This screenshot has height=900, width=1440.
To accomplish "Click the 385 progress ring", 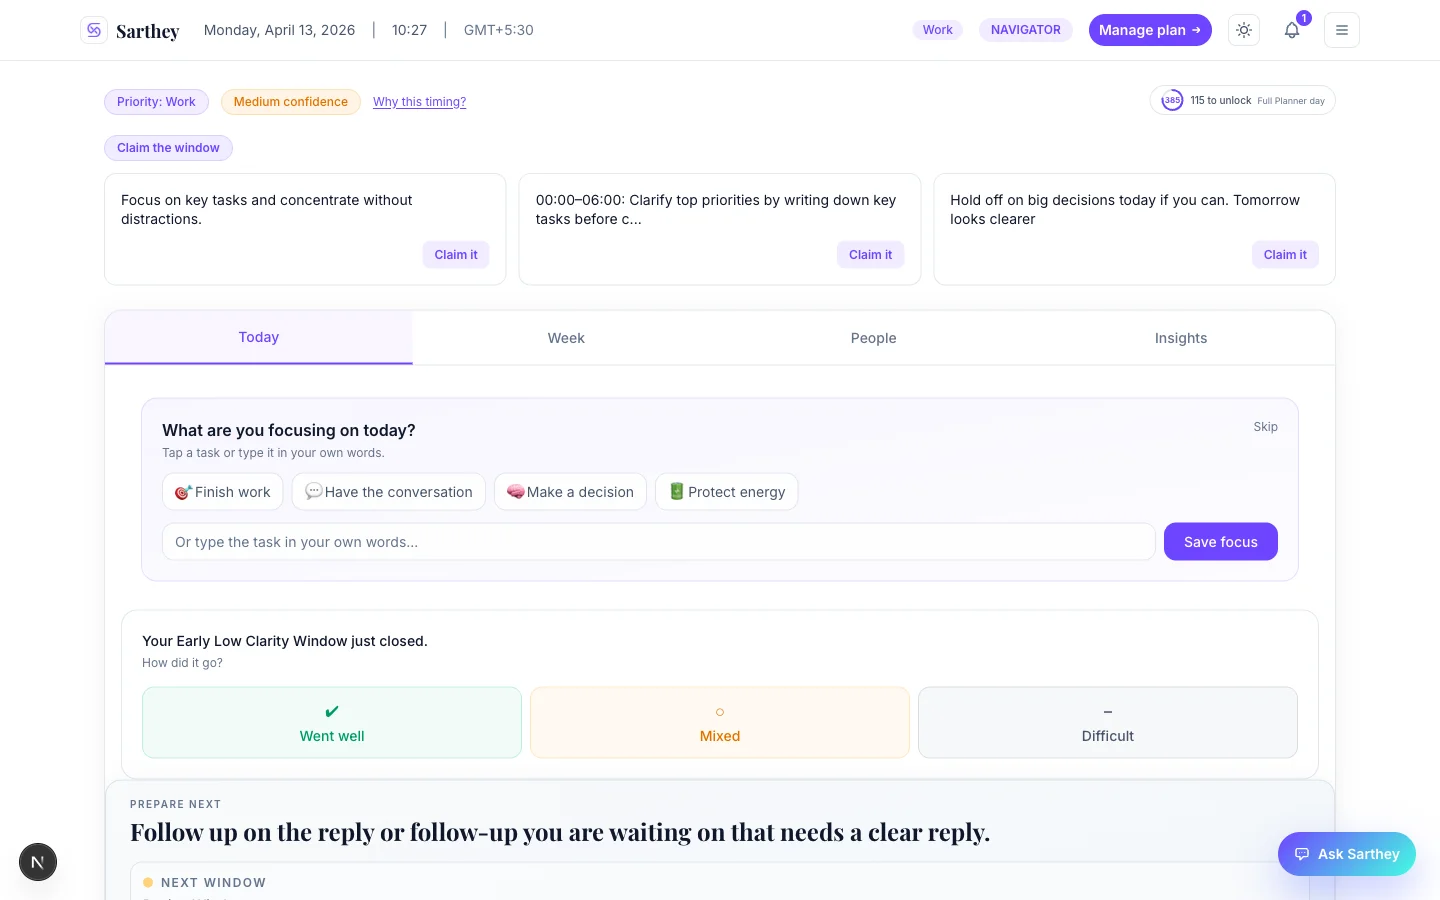I will 1171,100.
